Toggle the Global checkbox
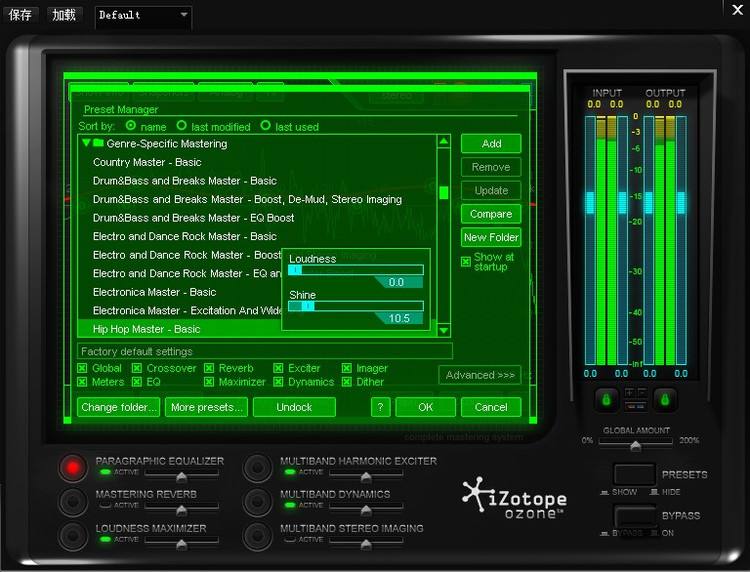The width and height of the screenshot is (750, 572). 82,368
